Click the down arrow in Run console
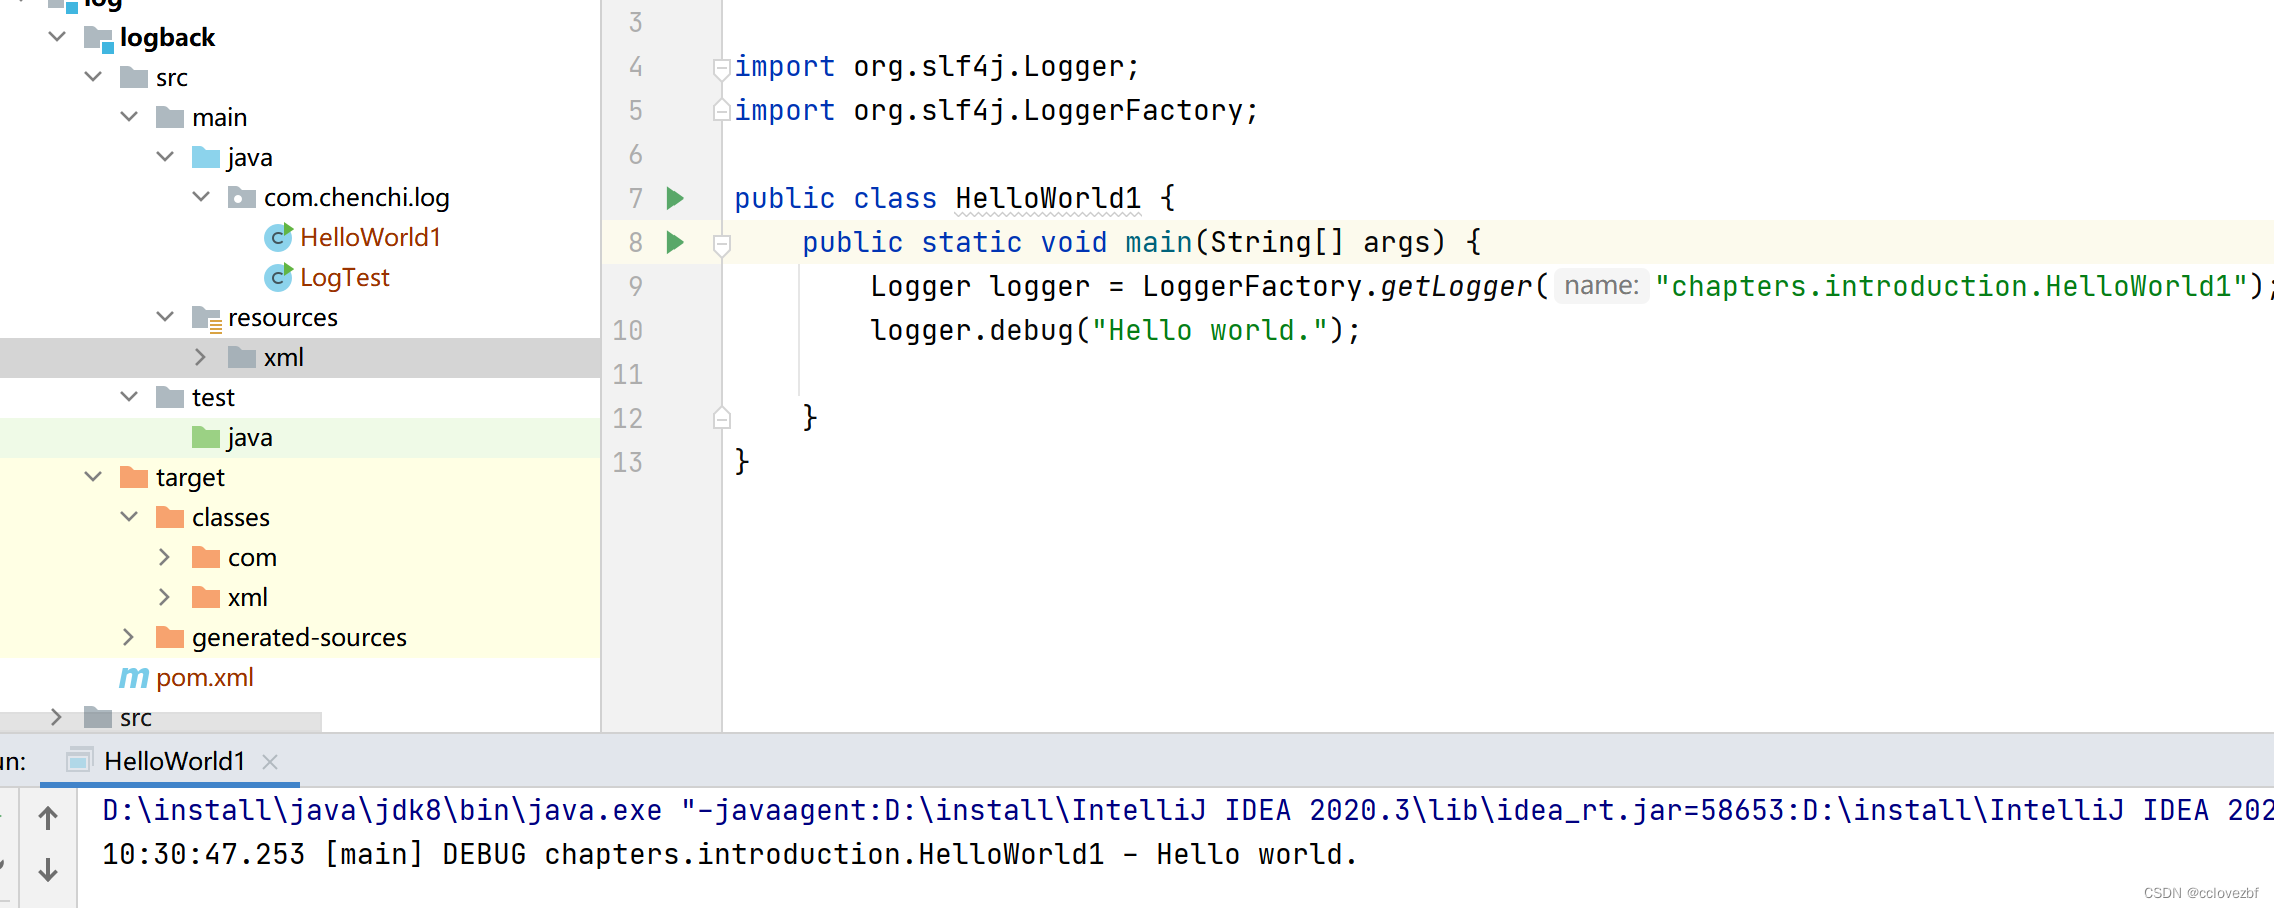 click(x=47, y=870)
